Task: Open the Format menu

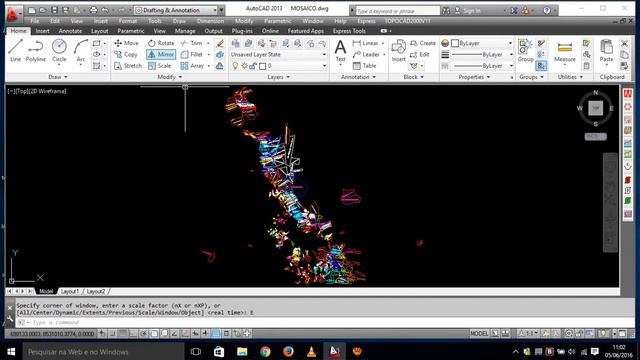Action: click(x=128, y=21)
